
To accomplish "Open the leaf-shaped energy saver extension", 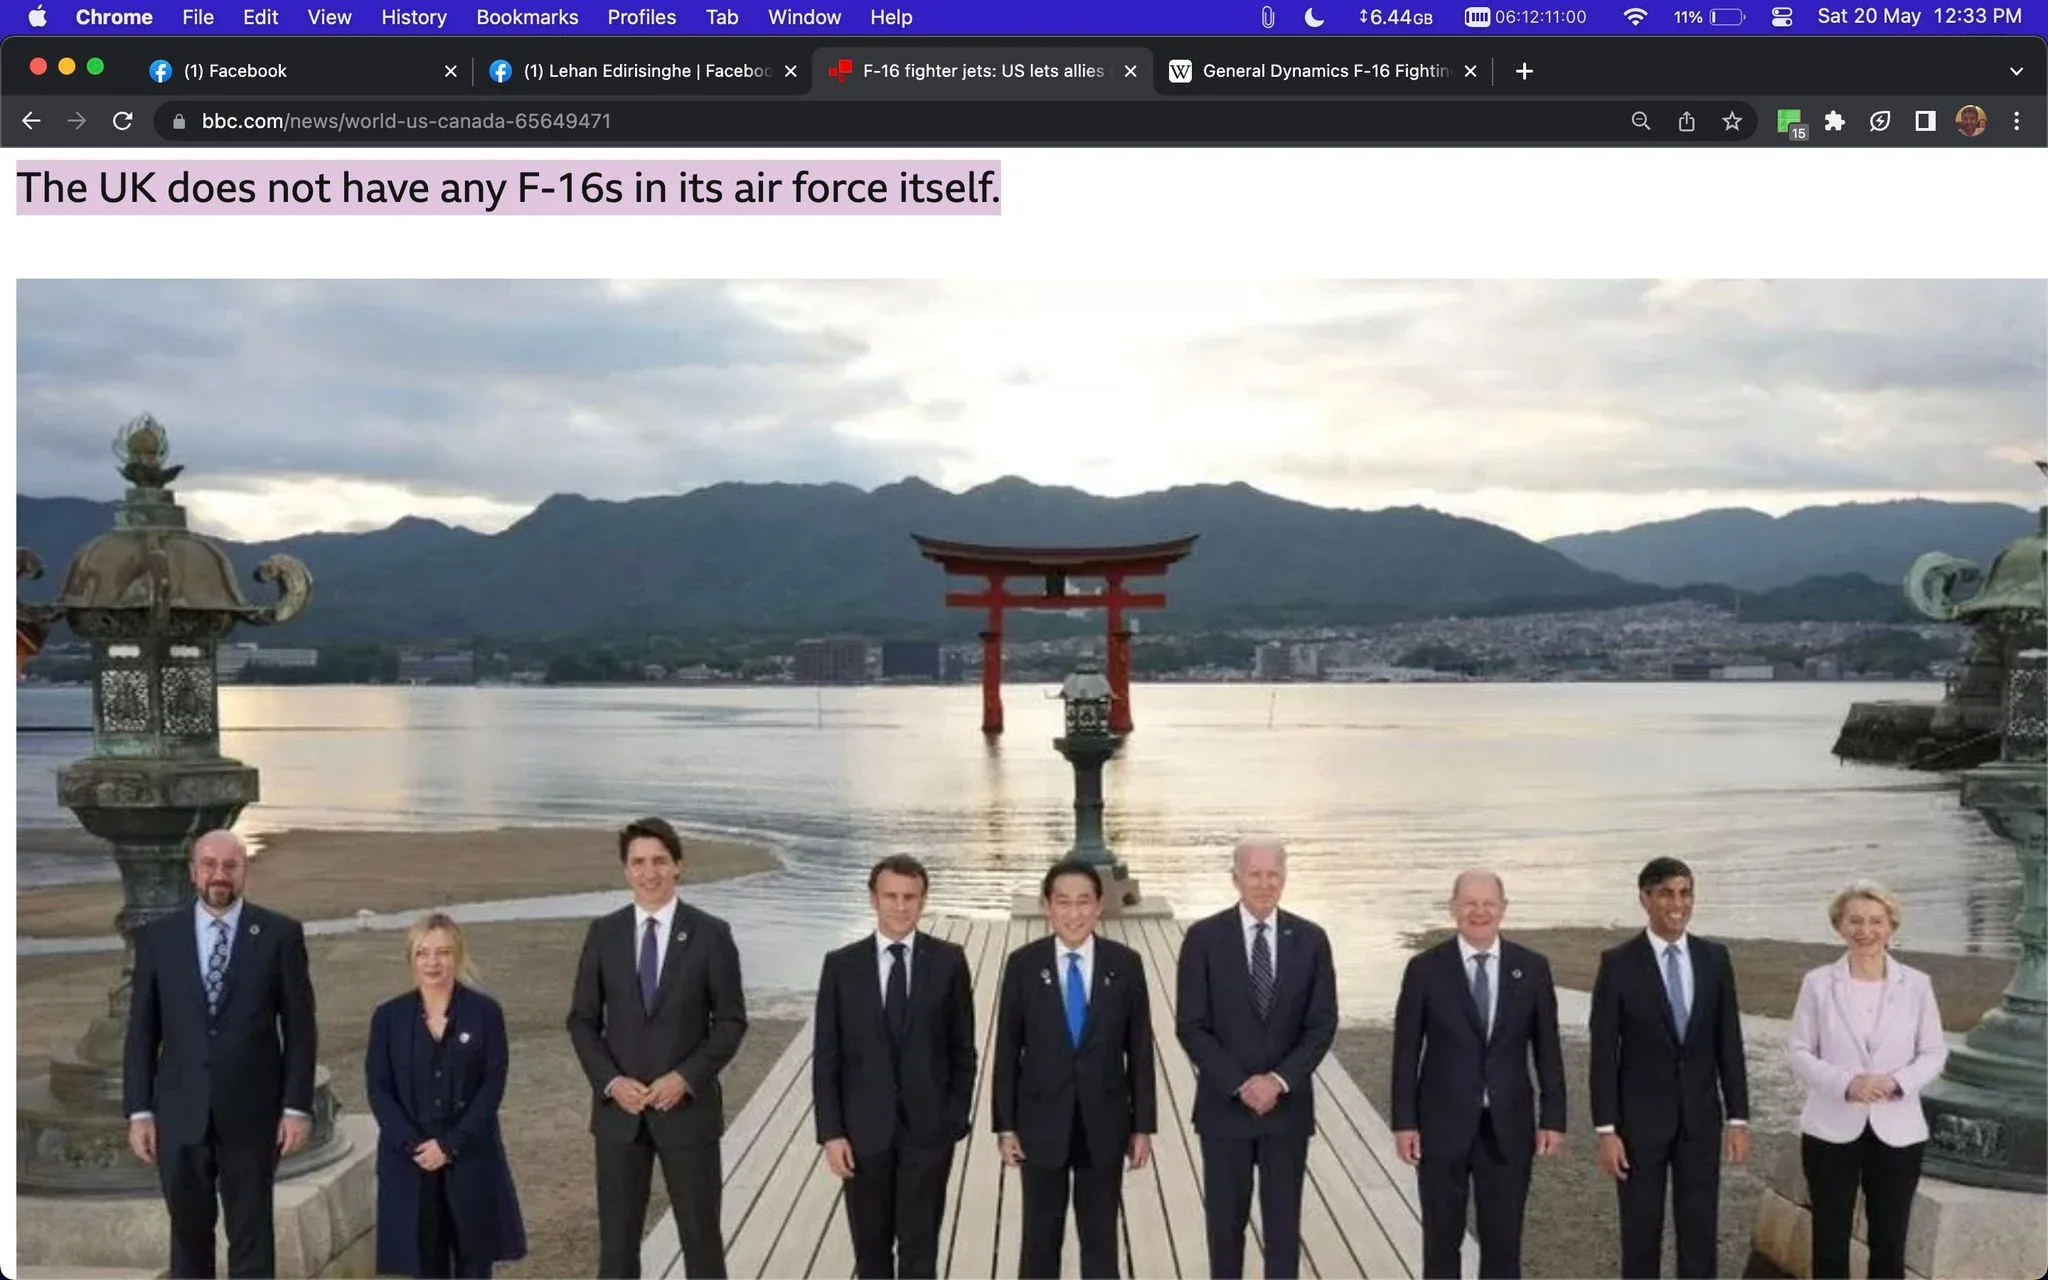I will (1881, 120).
